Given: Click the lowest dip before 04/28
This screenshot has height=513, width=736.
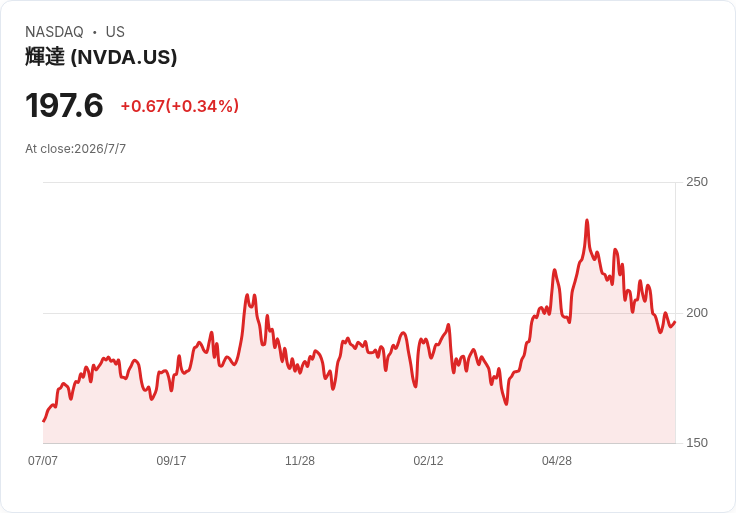Looking at the screenshot, I should 506,403.
